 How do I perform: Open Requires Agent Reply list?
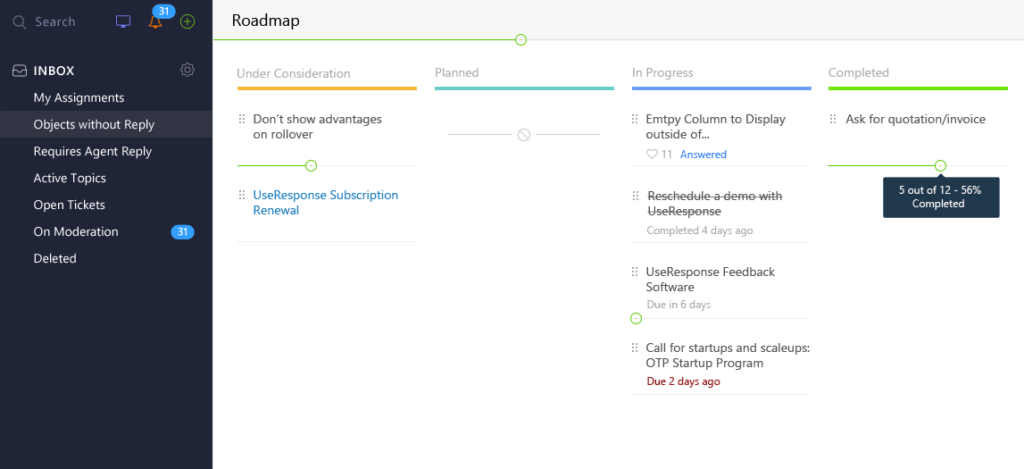93,152
